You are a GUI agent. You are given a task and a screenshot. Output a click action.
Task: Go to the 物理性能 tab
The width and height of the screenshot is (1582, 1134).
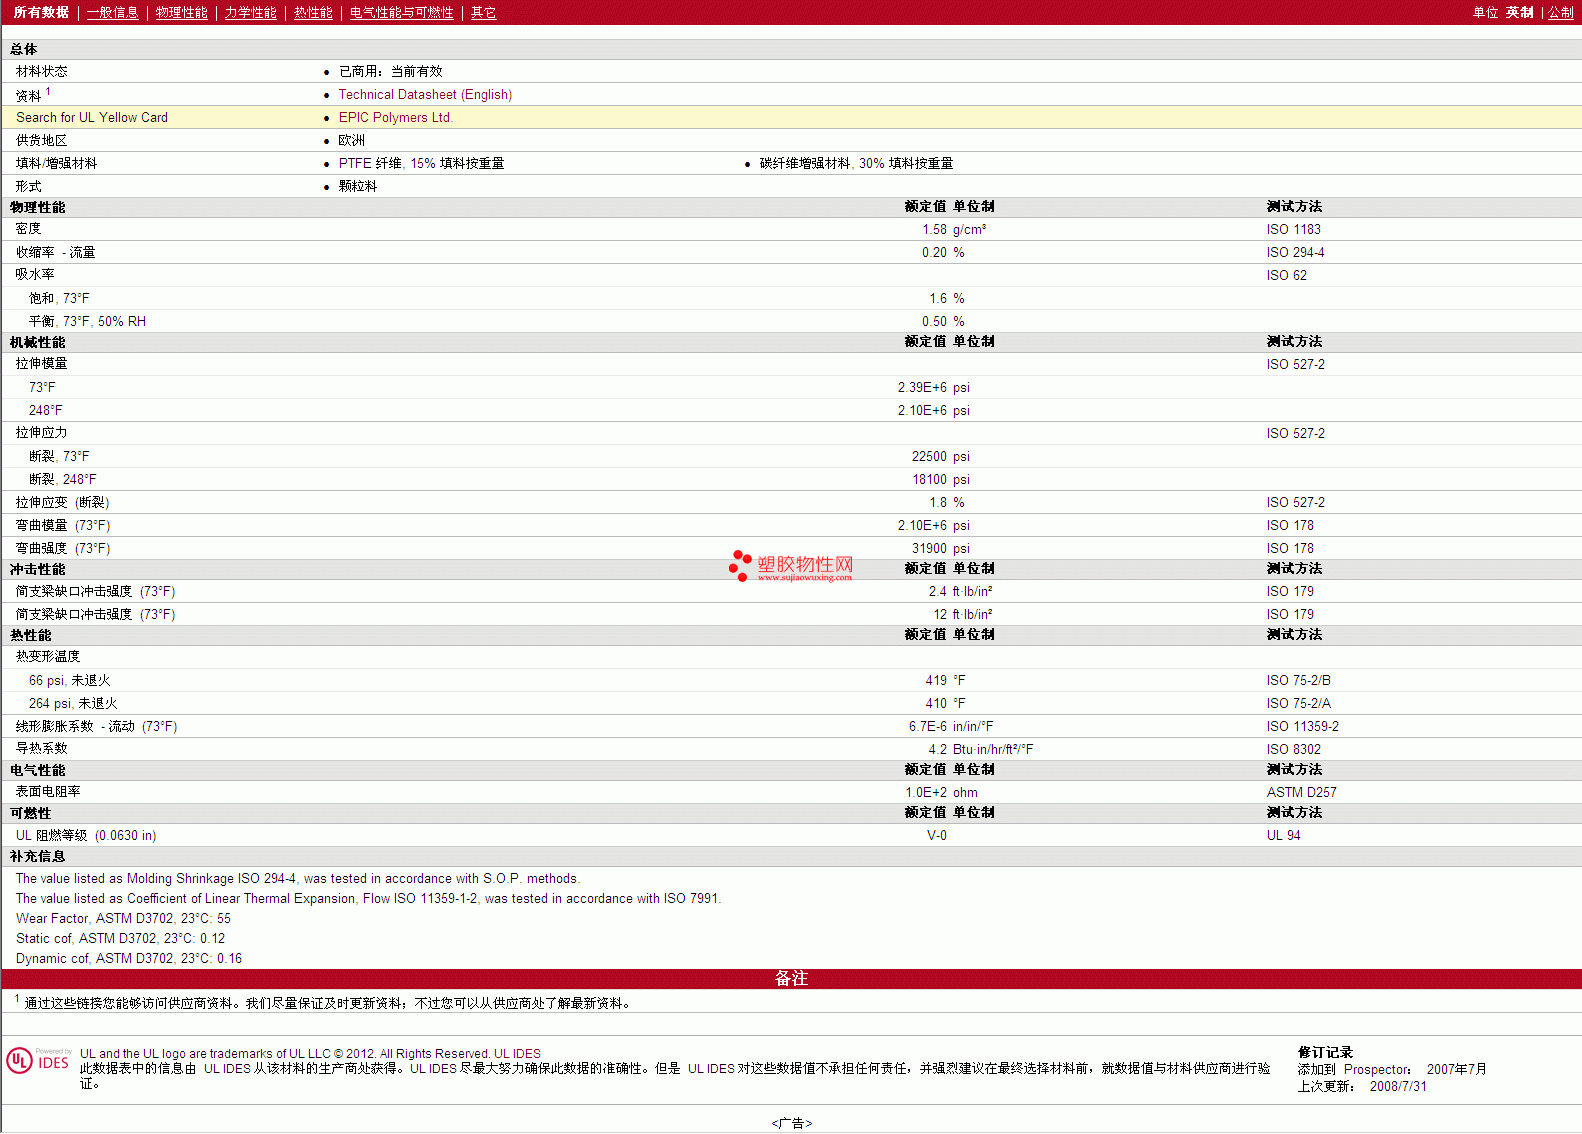(181, 12)
